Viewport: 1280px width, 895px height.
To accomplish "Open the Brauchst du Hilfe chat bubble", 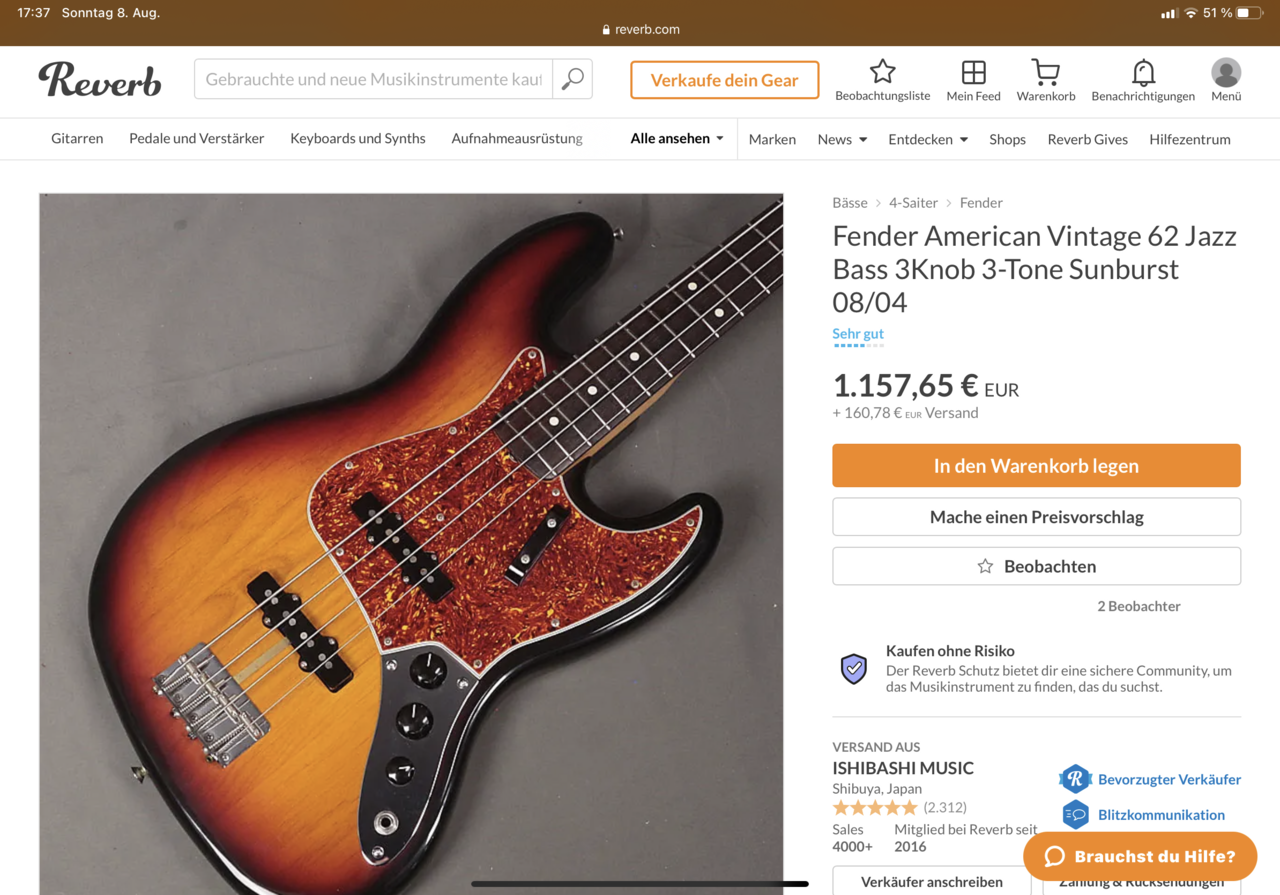I will [x=1140, y=856].
